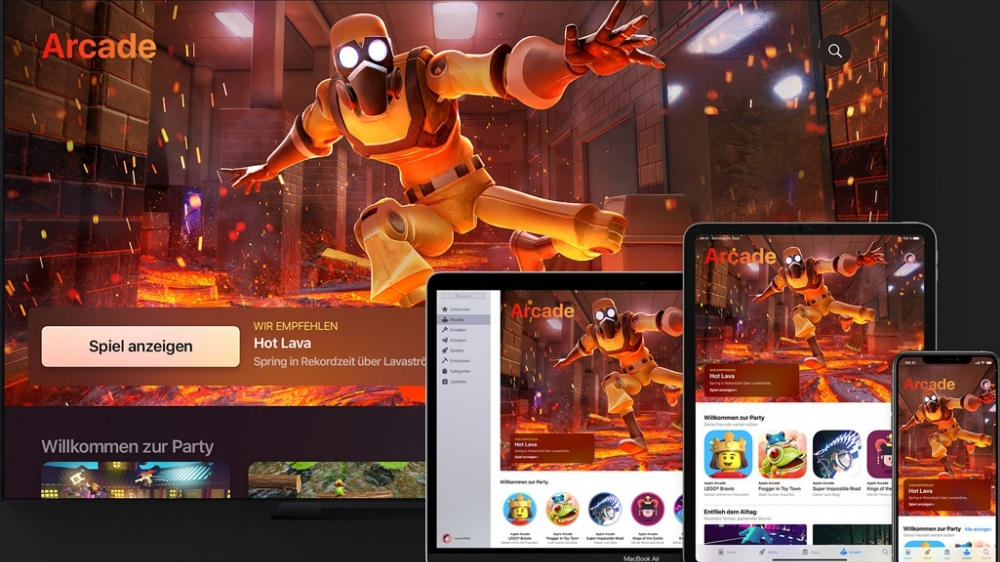Open the Super Impossible Road icon on iPad
Image resolution: width=1000 pixels, height=562 pixels.
tap(837, 454)
